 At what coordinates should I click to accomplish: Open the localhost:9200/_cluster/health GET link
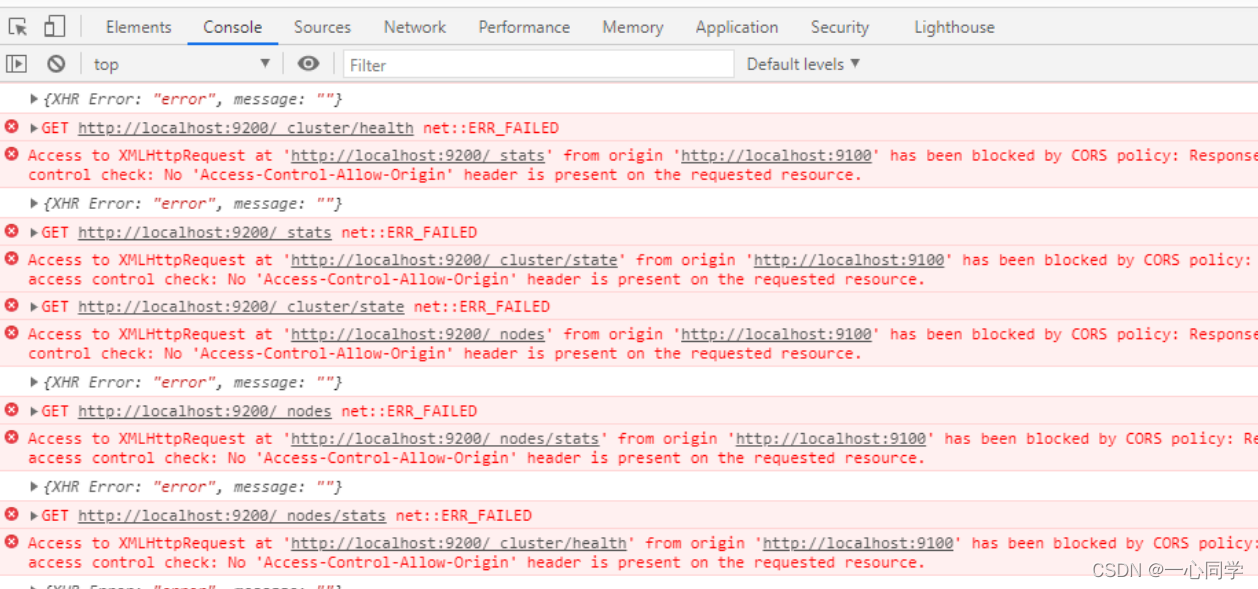[x=245, y=128]
